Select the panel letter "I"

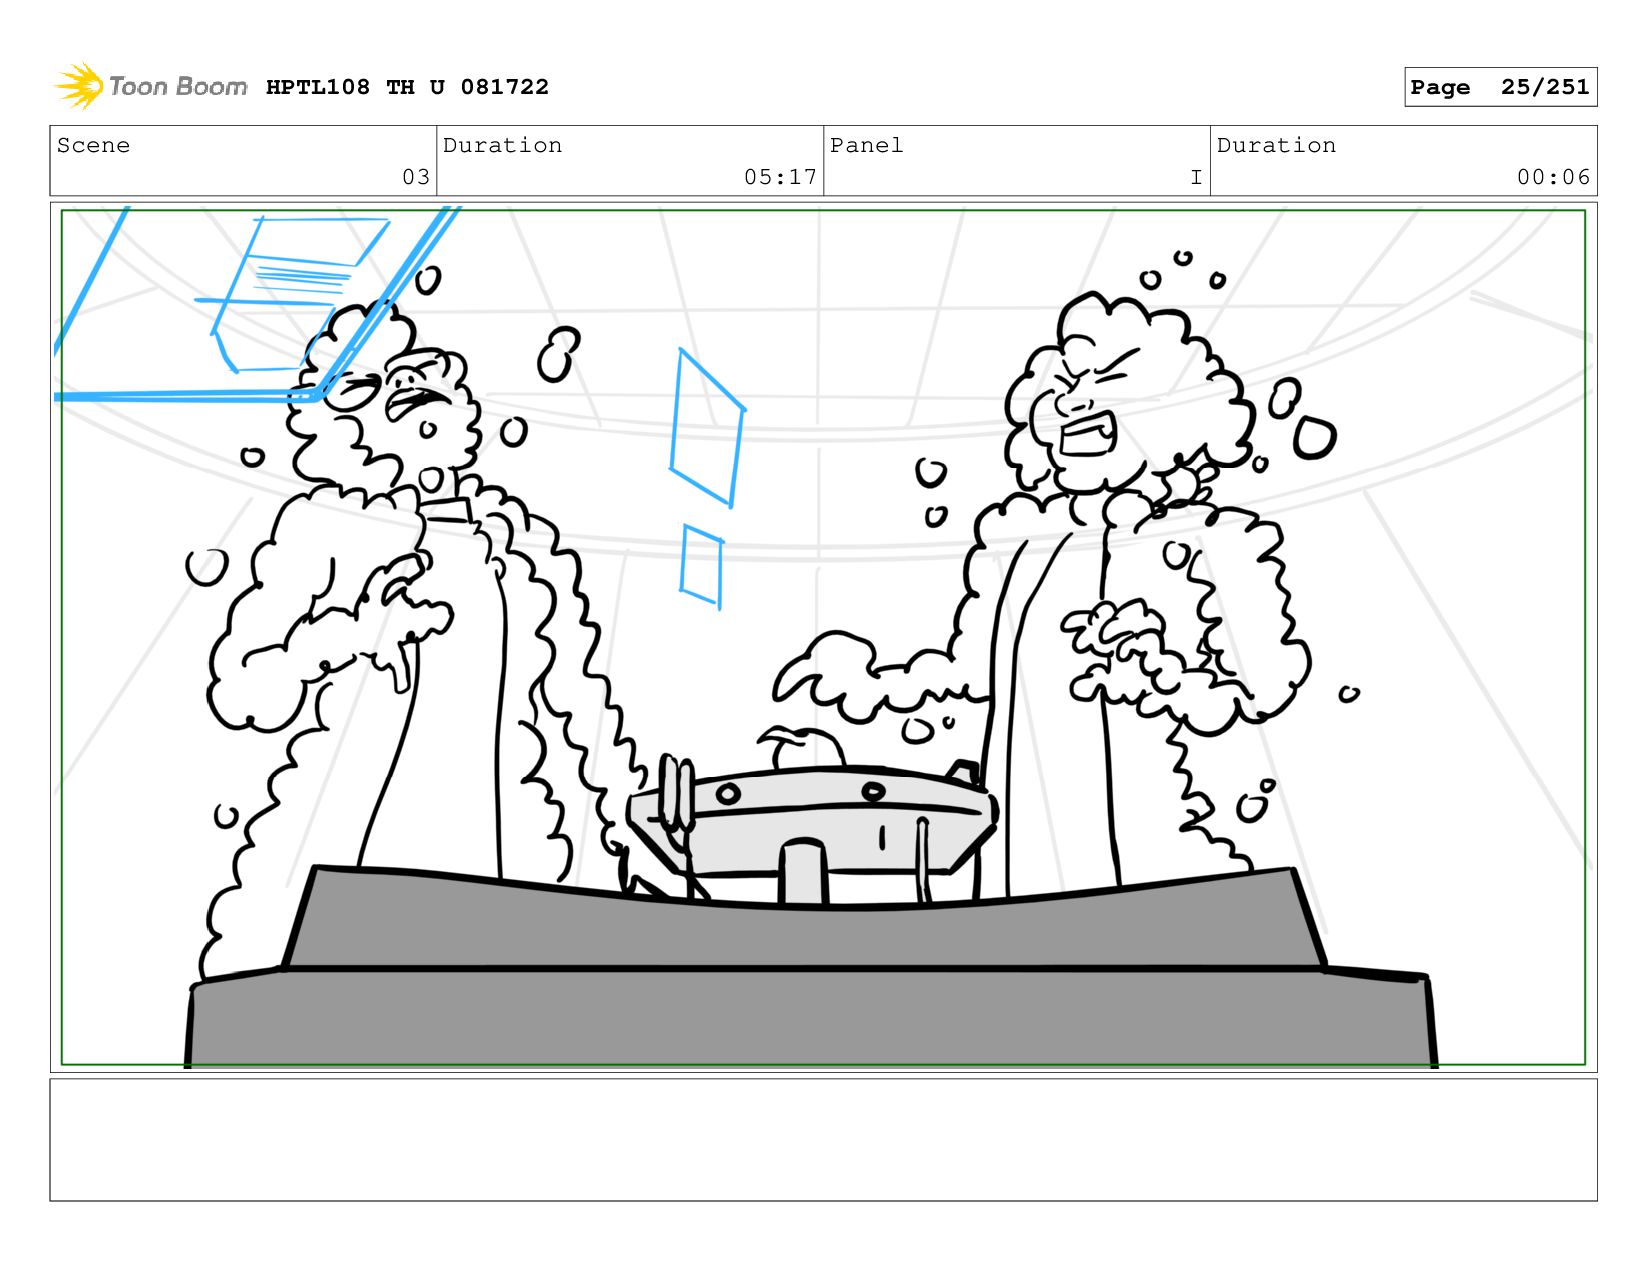click(1196, 177)
